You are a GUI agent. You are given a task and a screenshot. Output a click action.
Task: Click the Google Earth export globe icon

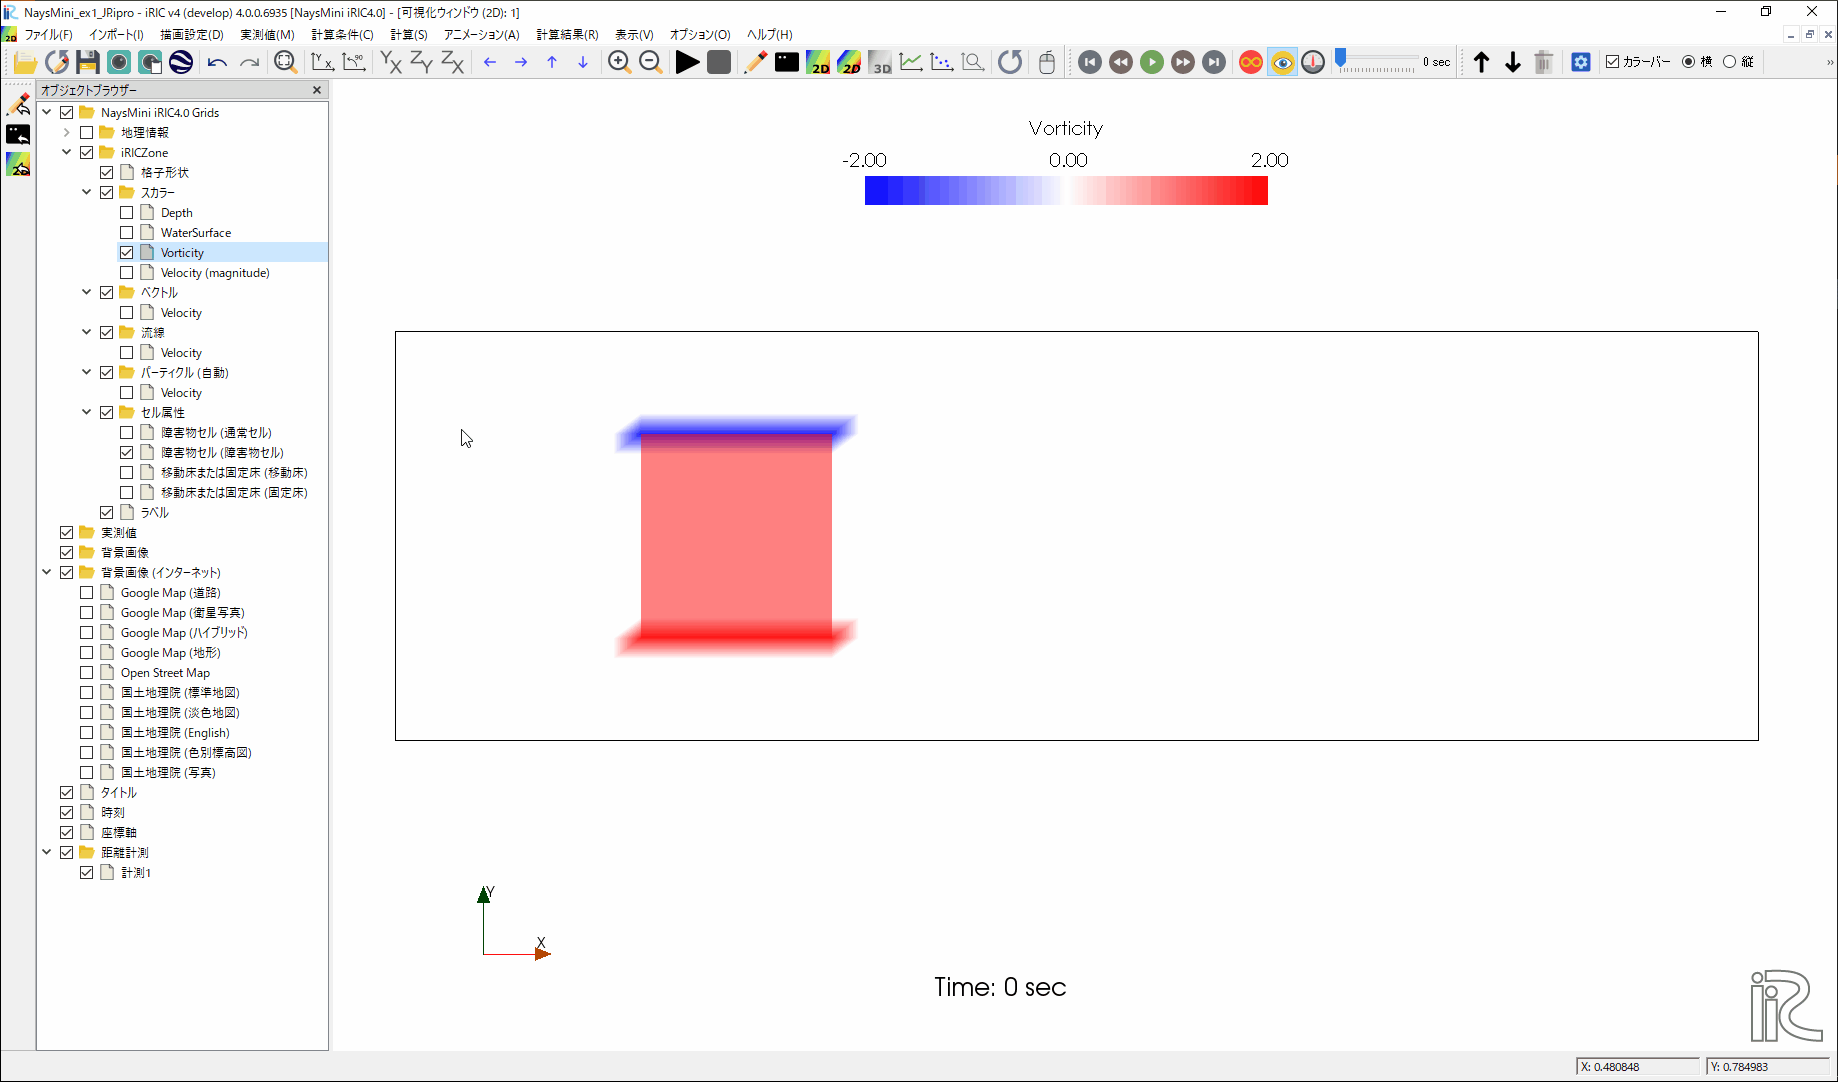181,62
